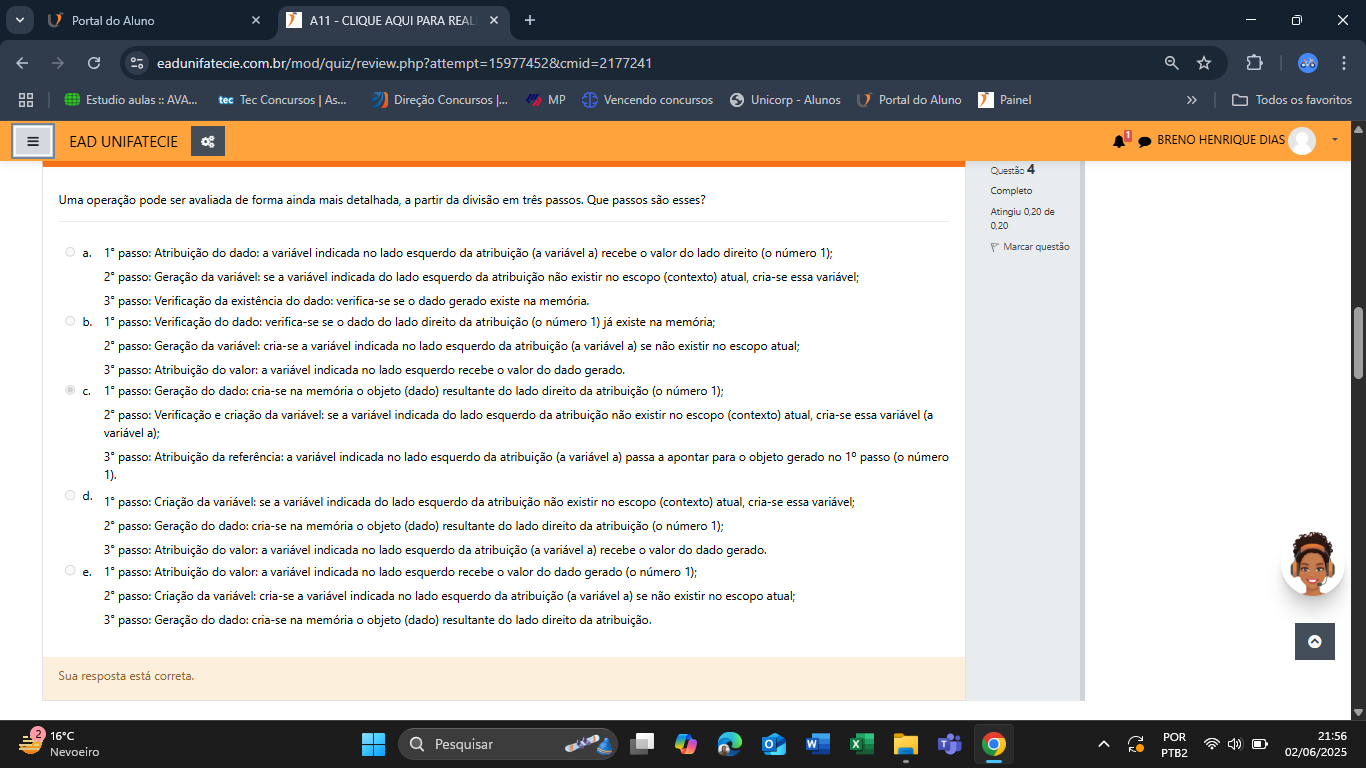Select answer option d radio button
The width and height of the screenshot is (1366, 768).
(x=70, y=495)
